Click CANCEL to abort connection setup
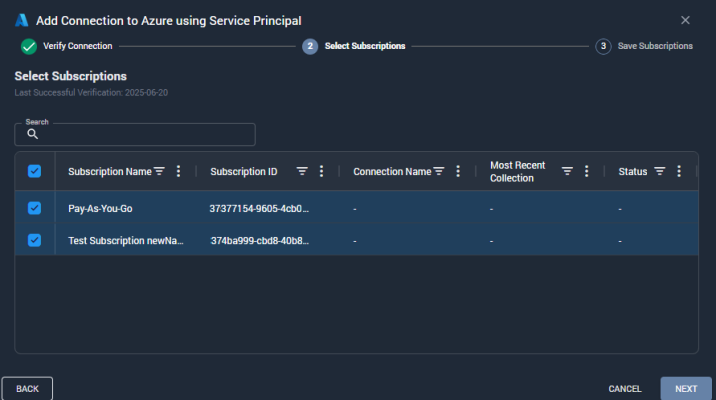This screenshot has width=716, height=400. coord(625,389)
